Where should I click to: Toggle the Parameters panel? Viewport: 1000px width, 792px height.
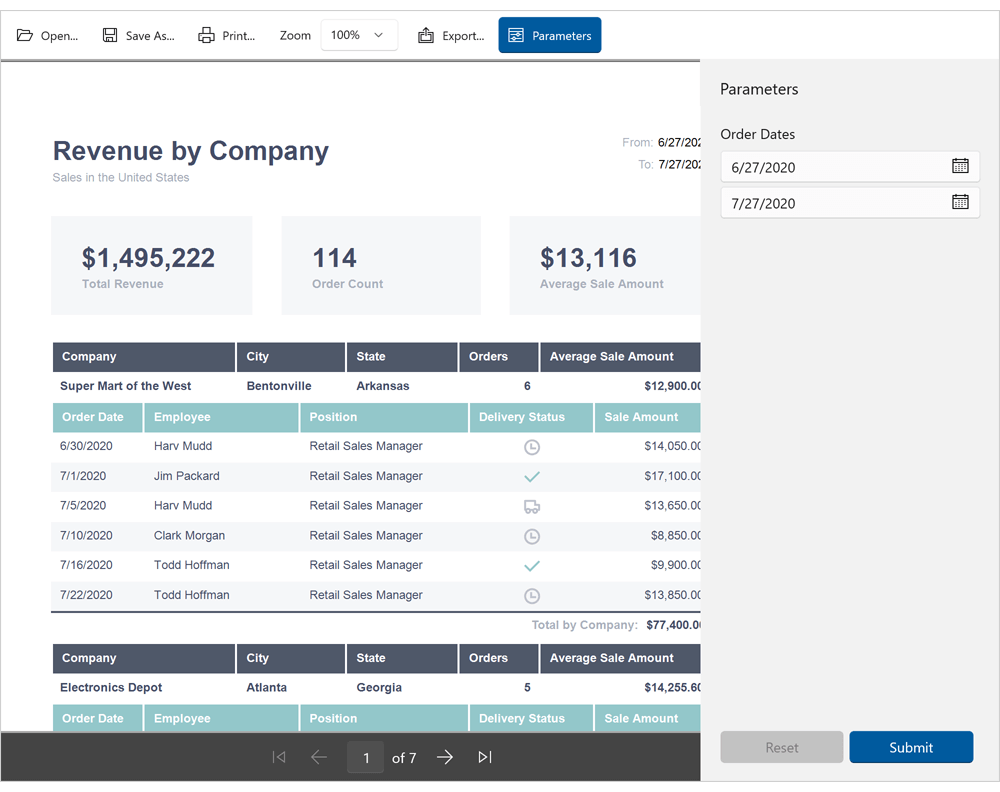pyautogui.click(x=549, y=34)
